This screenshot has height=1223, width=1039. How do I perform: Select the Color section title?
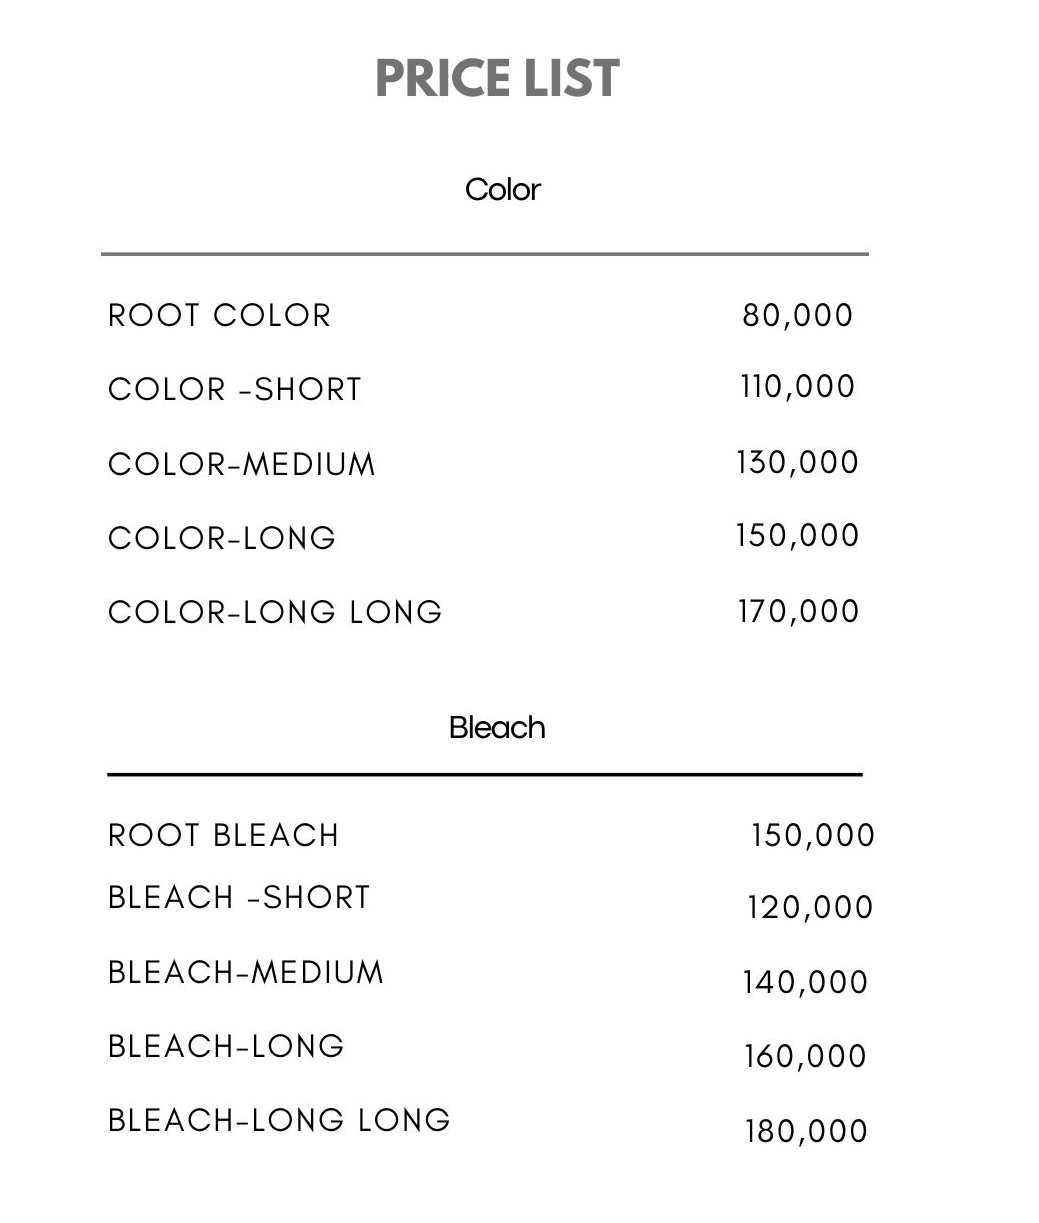pos(502,189)
